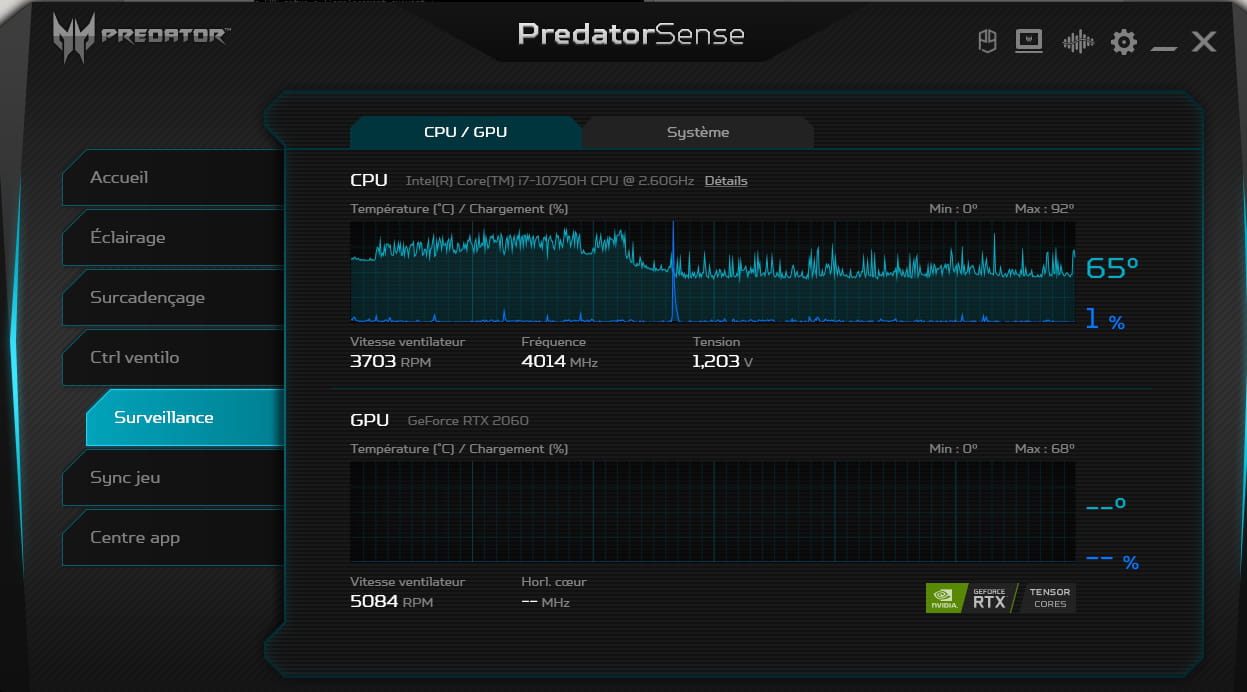This screenshot has height=692, width=1247.
Task: Click the CPU fan speed 3703 RPM
Action: (x=390, y=361)
